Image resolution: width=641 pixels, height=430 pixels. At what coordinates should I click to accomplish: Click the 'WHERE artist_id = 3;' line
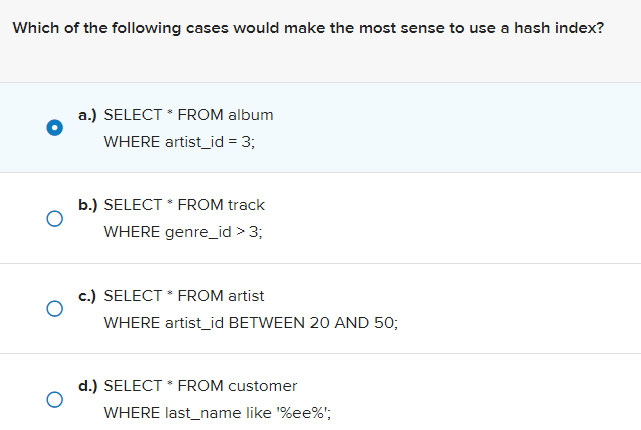179,142
